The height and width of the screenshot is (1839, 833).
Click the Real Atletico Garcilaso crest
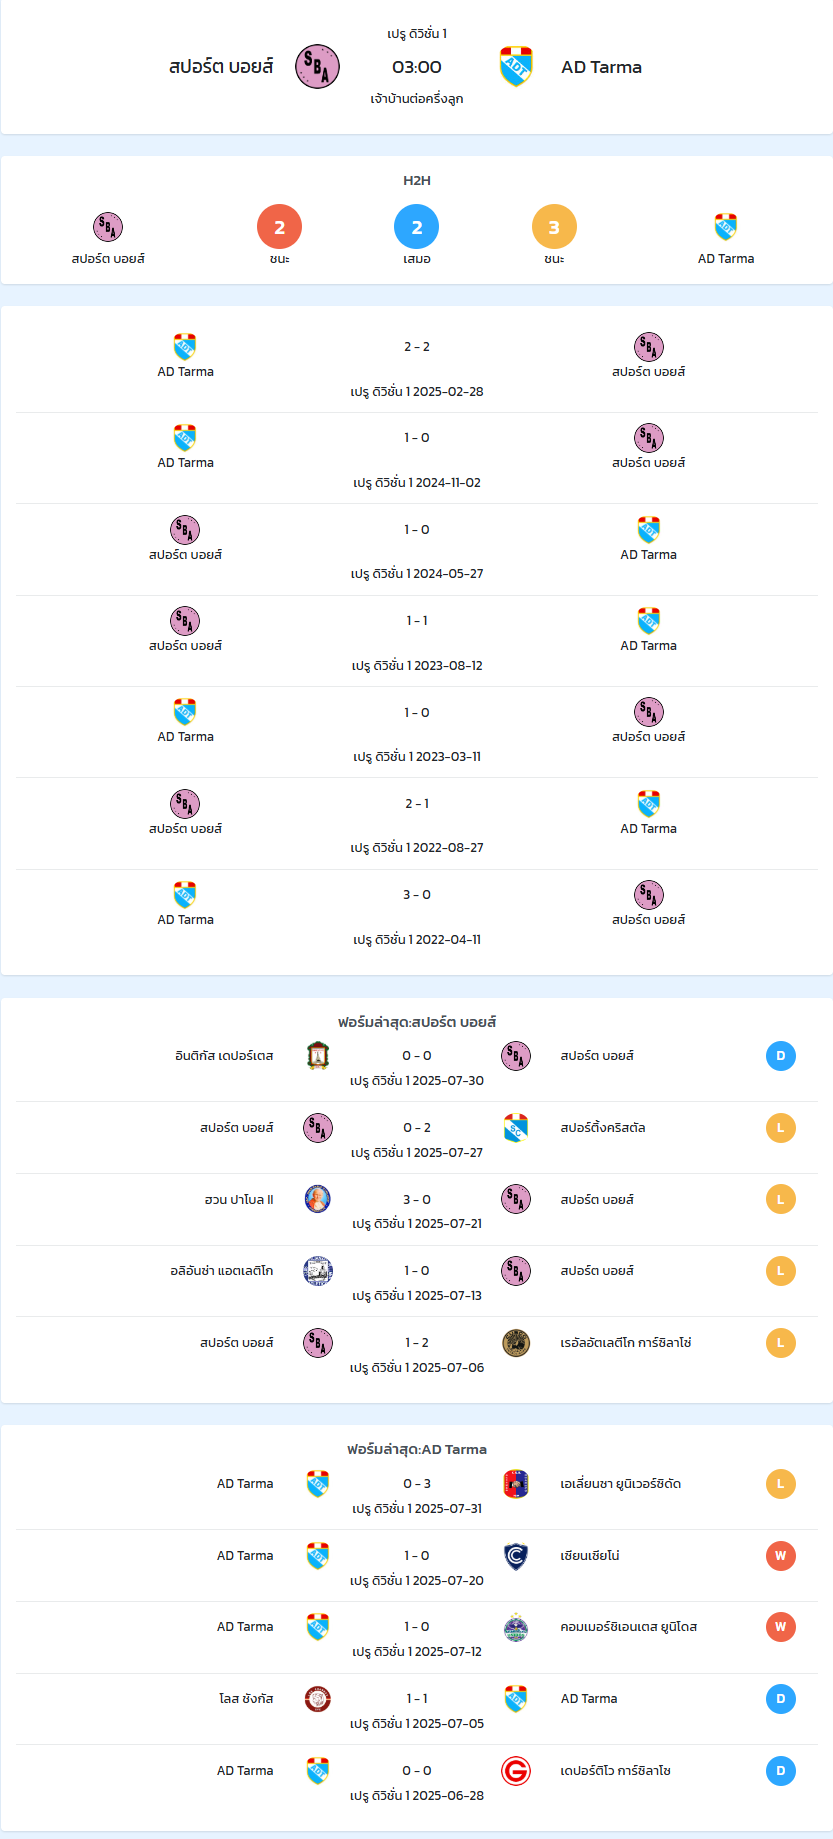coord(516,1343)
